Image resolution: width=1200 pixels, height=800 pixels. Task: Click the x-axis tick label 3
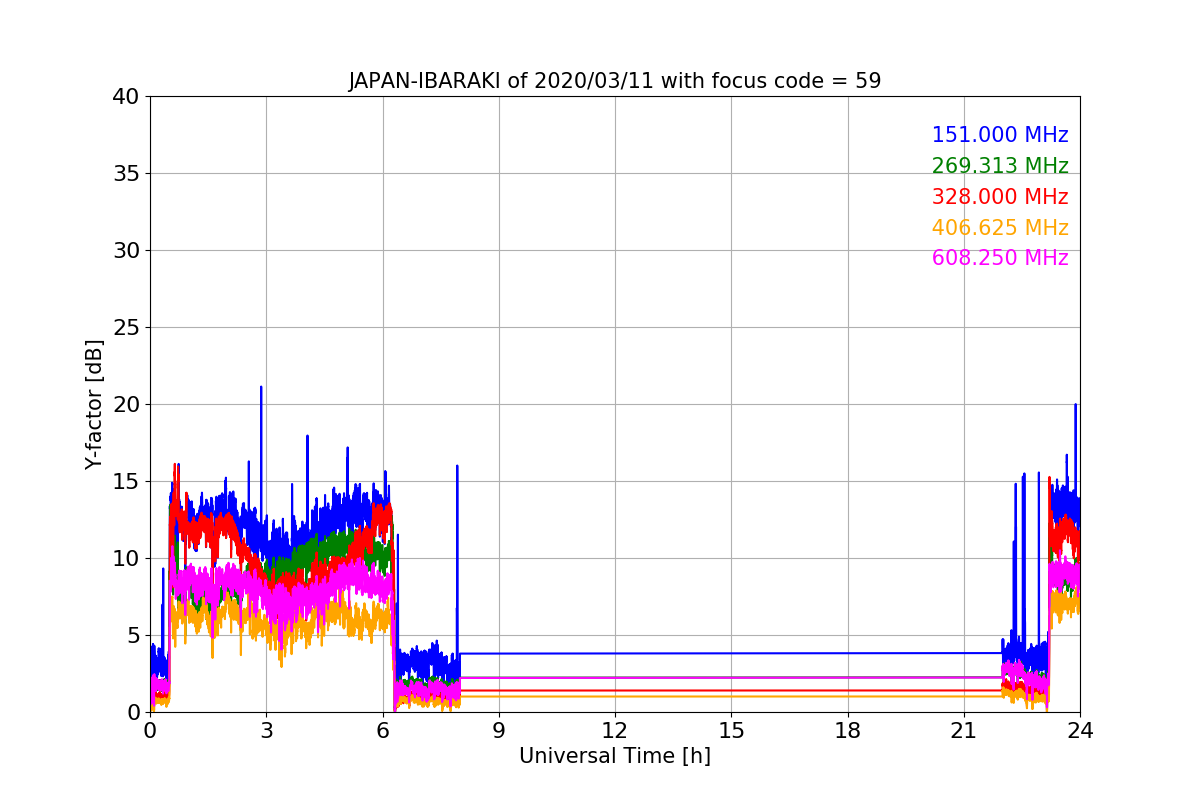[266, 730]
